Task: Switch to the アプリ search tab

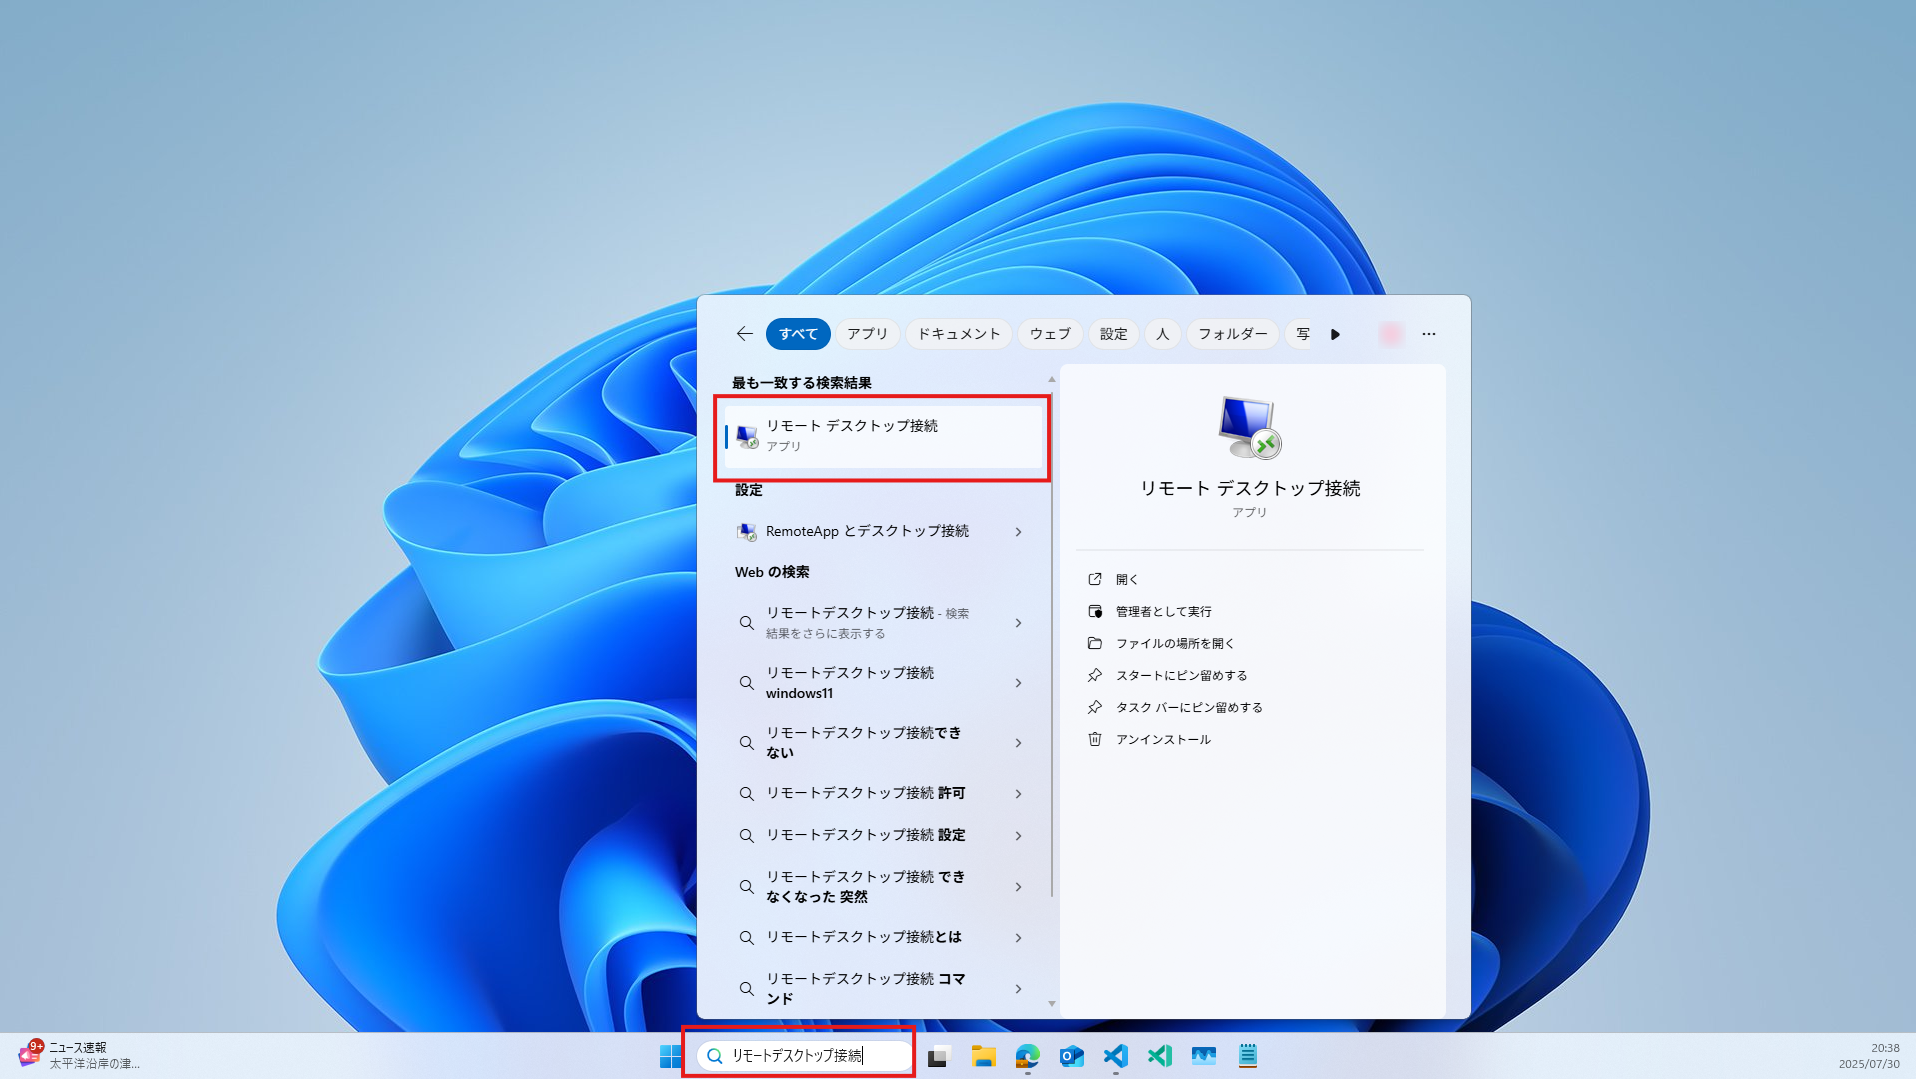Action: tap(866, 334)
